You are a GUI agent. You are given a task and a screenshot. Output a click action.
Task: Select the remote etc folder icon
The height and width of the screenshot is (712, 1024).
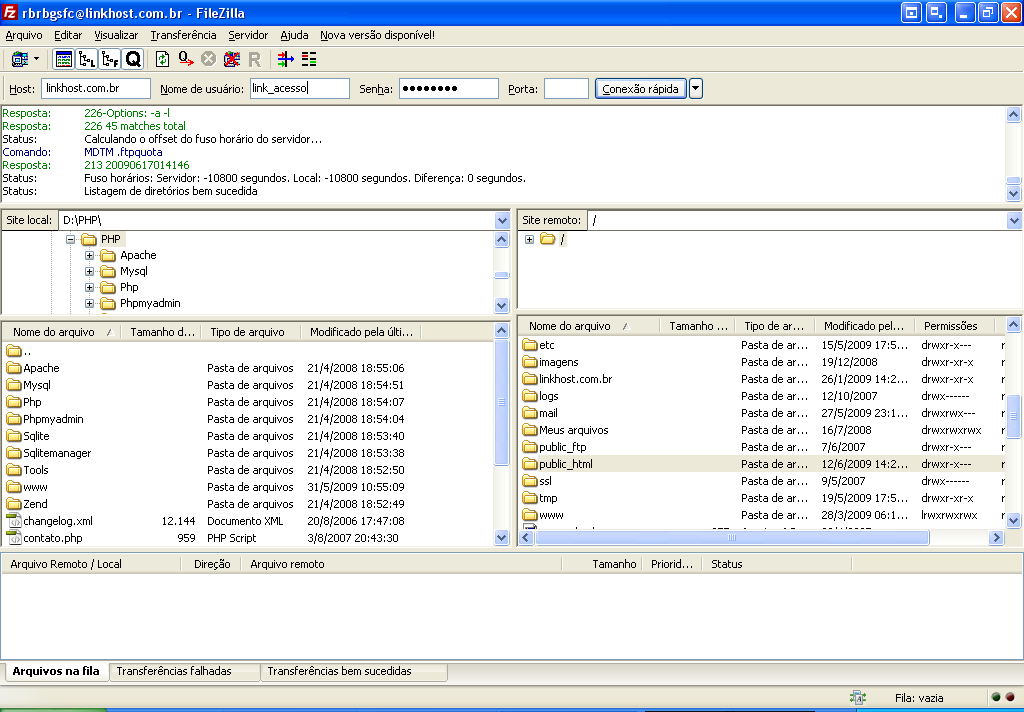coord(530,345)
